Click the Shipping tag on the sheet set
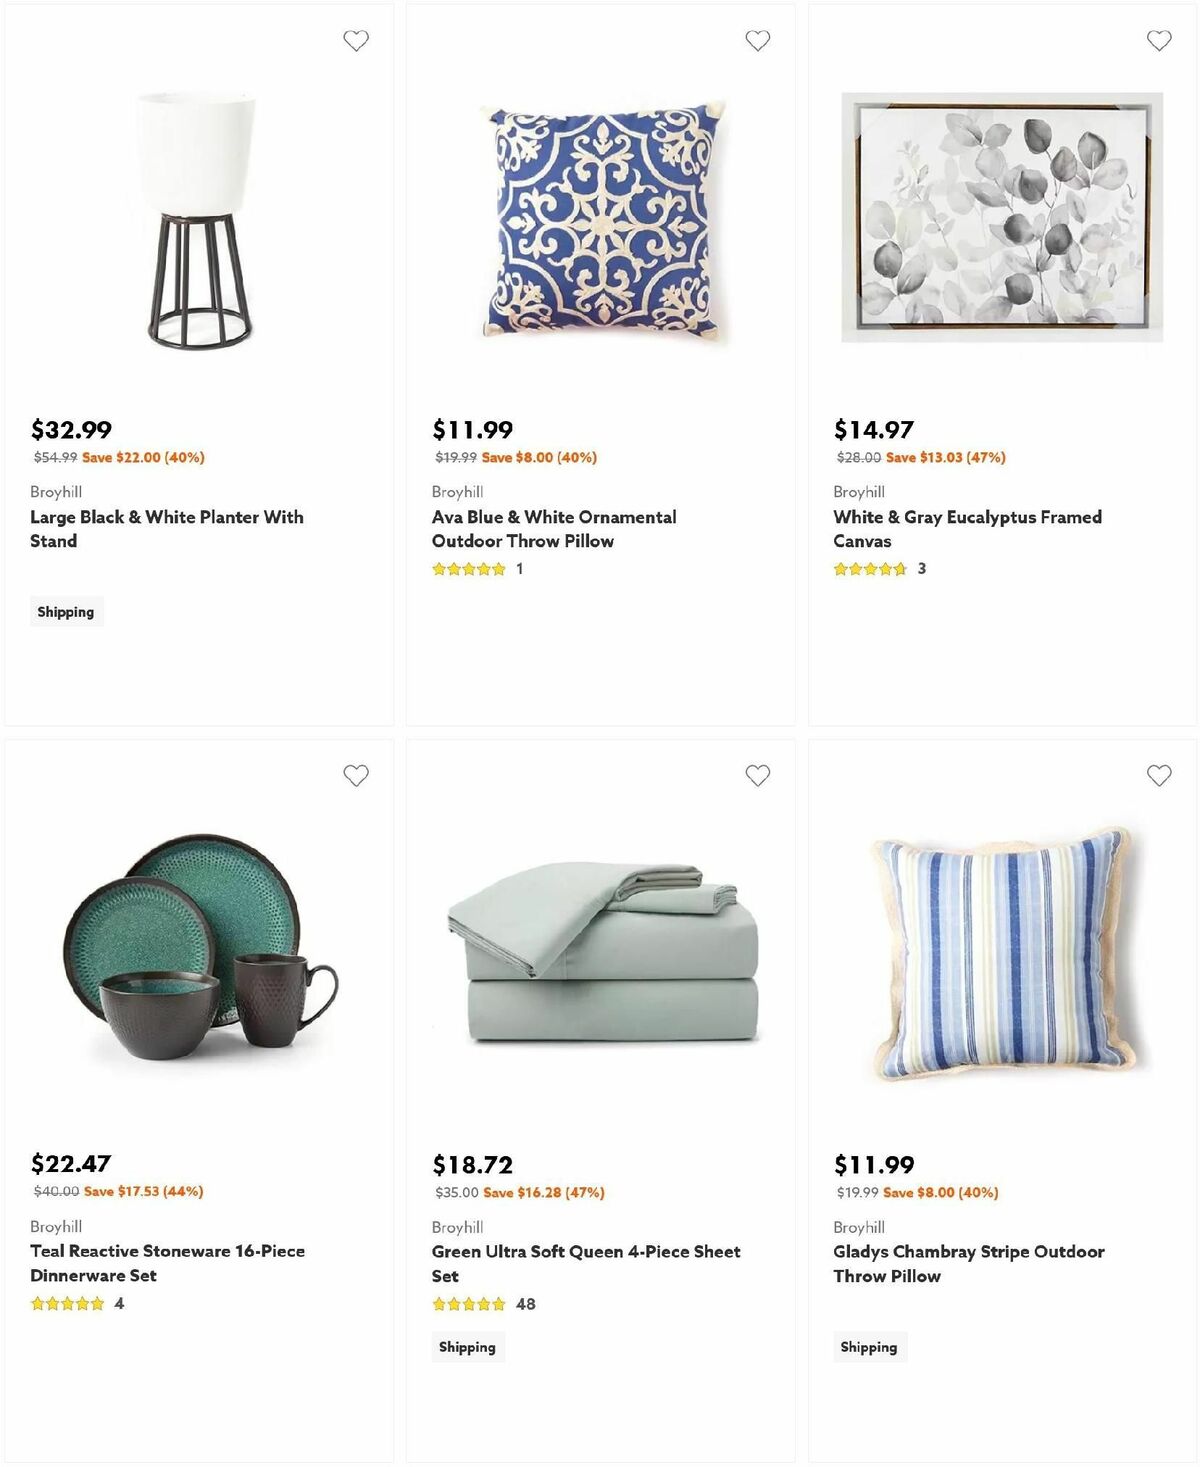This screenshot has height=1467, width=1200. (x=468, y=1347)
